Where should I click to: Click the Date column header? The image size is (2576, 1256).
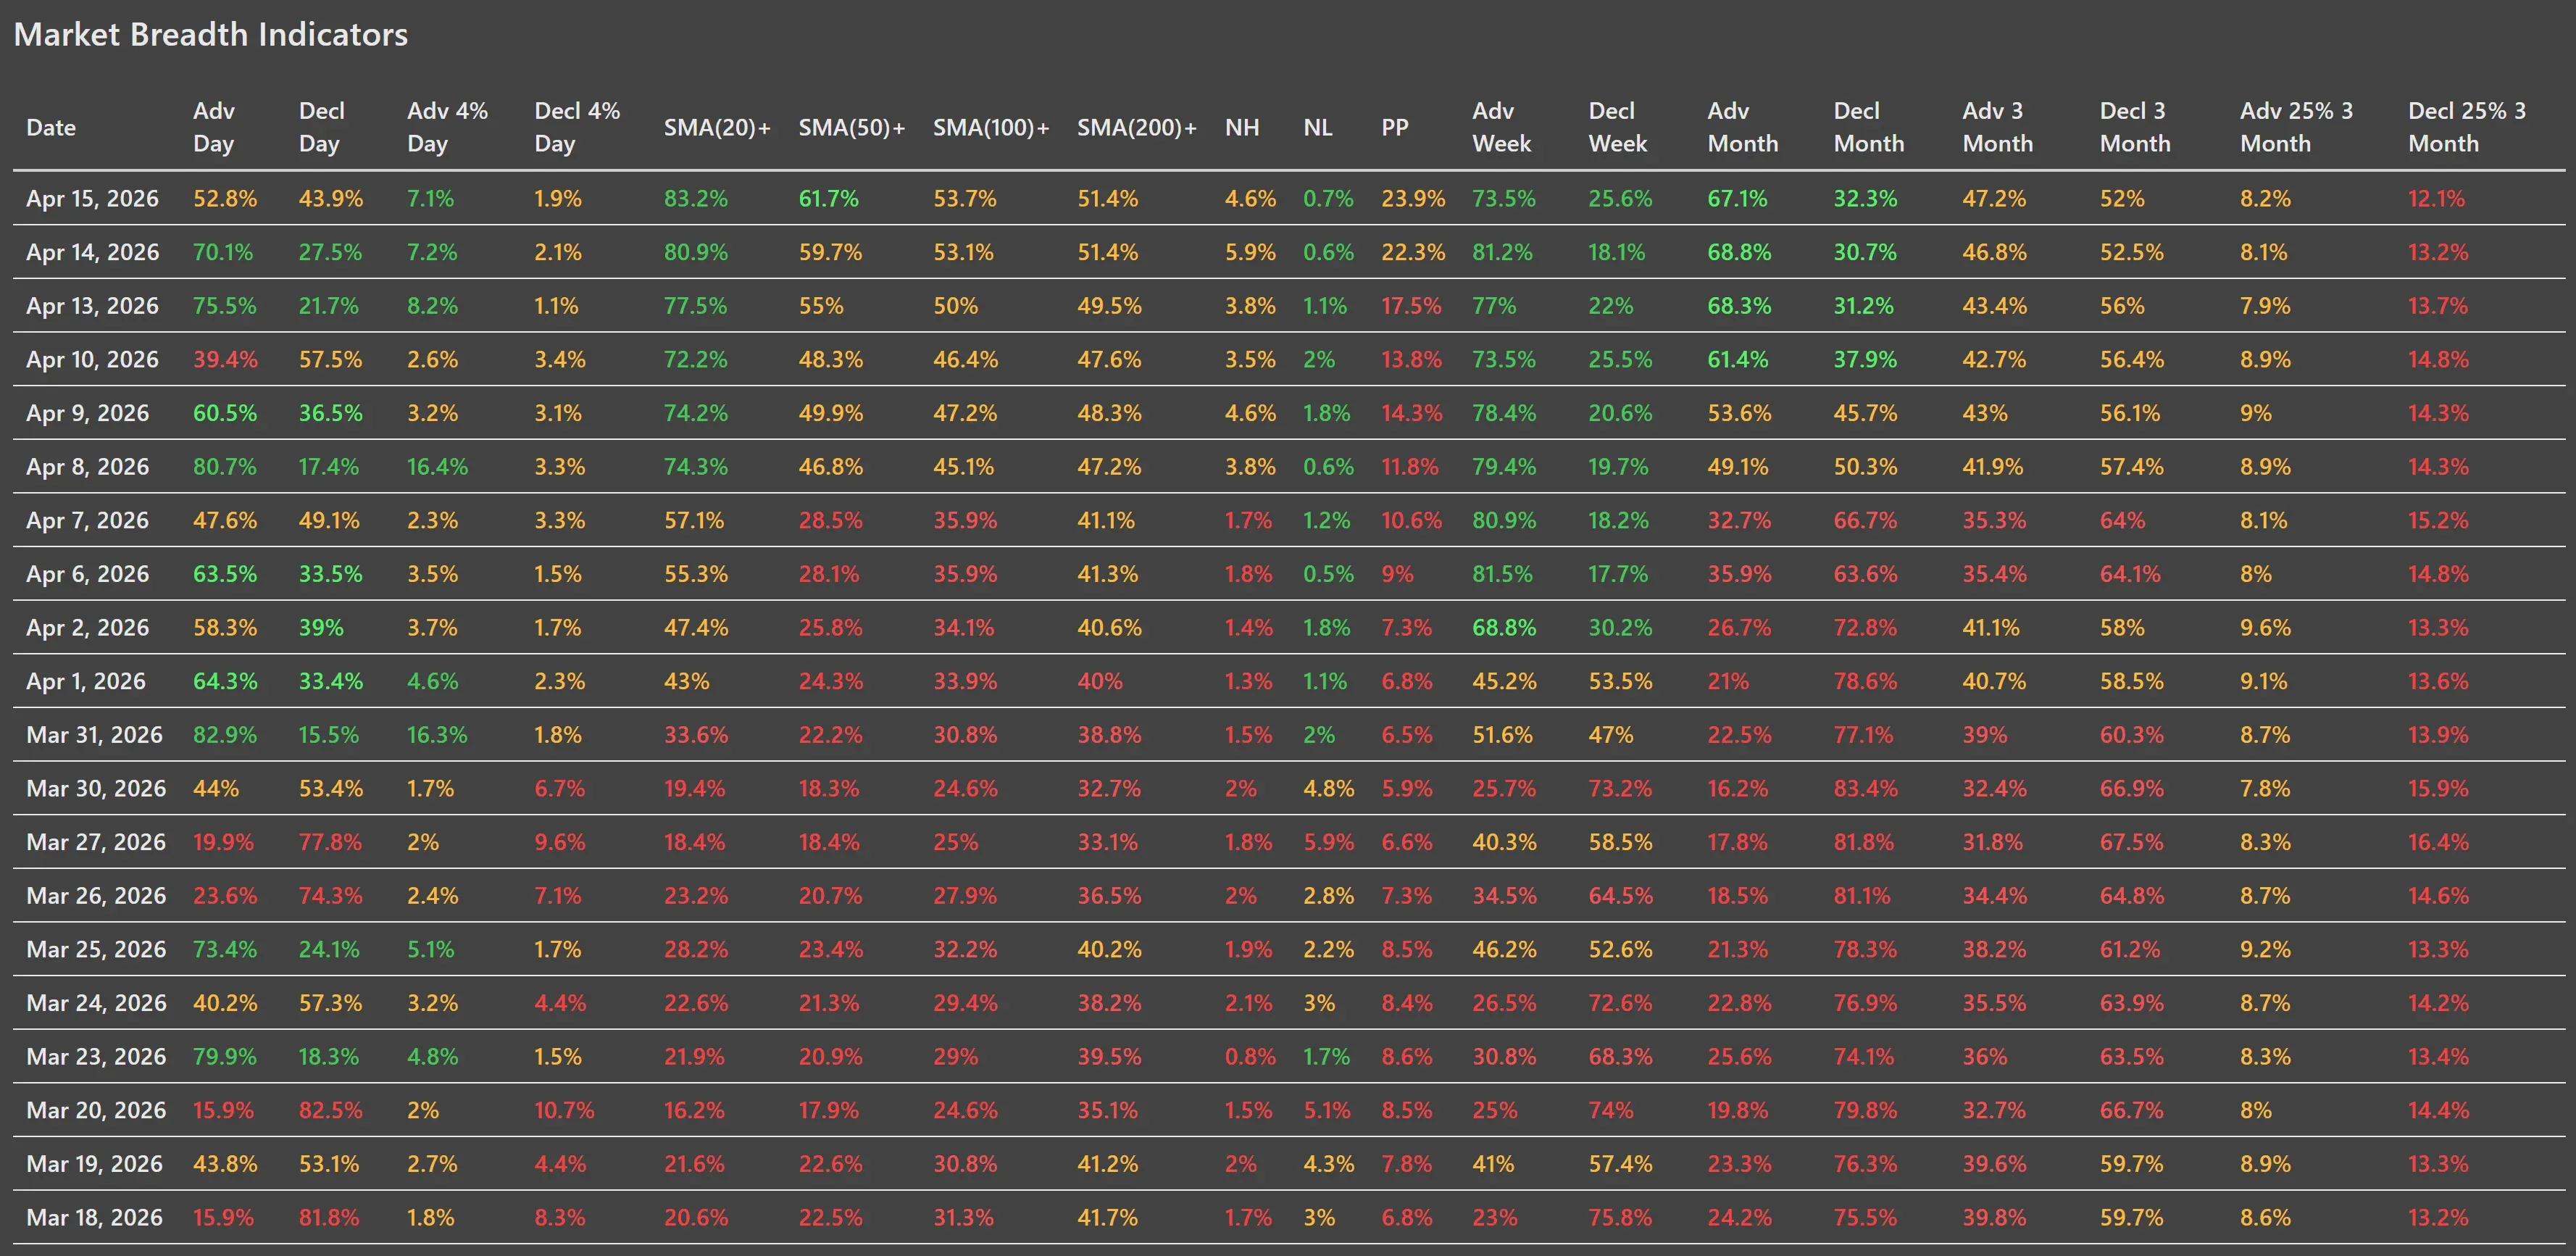51,127
